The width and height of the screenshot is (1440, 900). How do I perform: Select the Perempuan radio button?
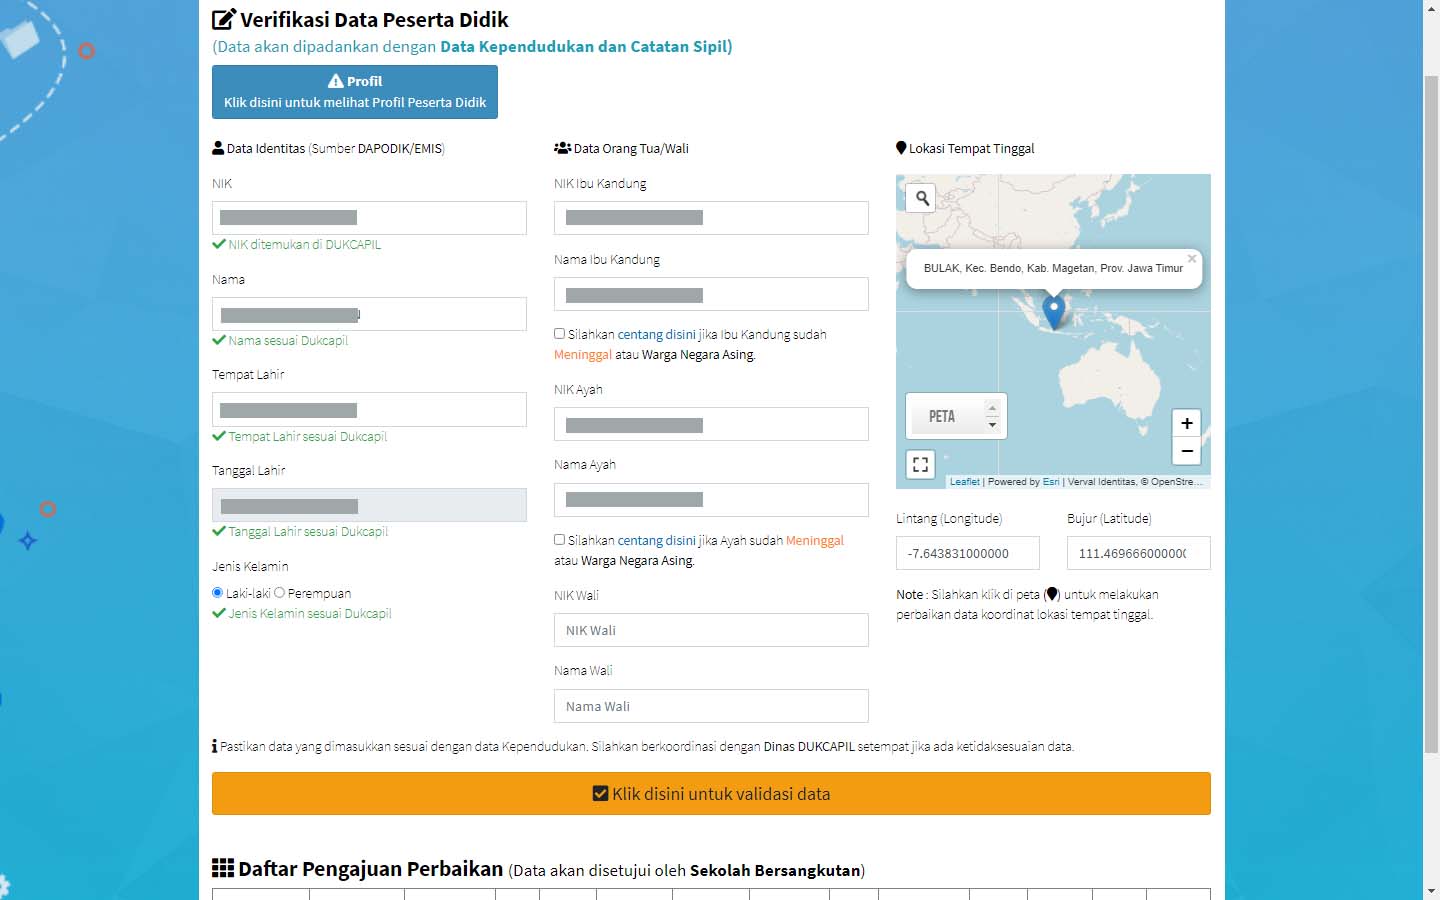pos(280,593)
